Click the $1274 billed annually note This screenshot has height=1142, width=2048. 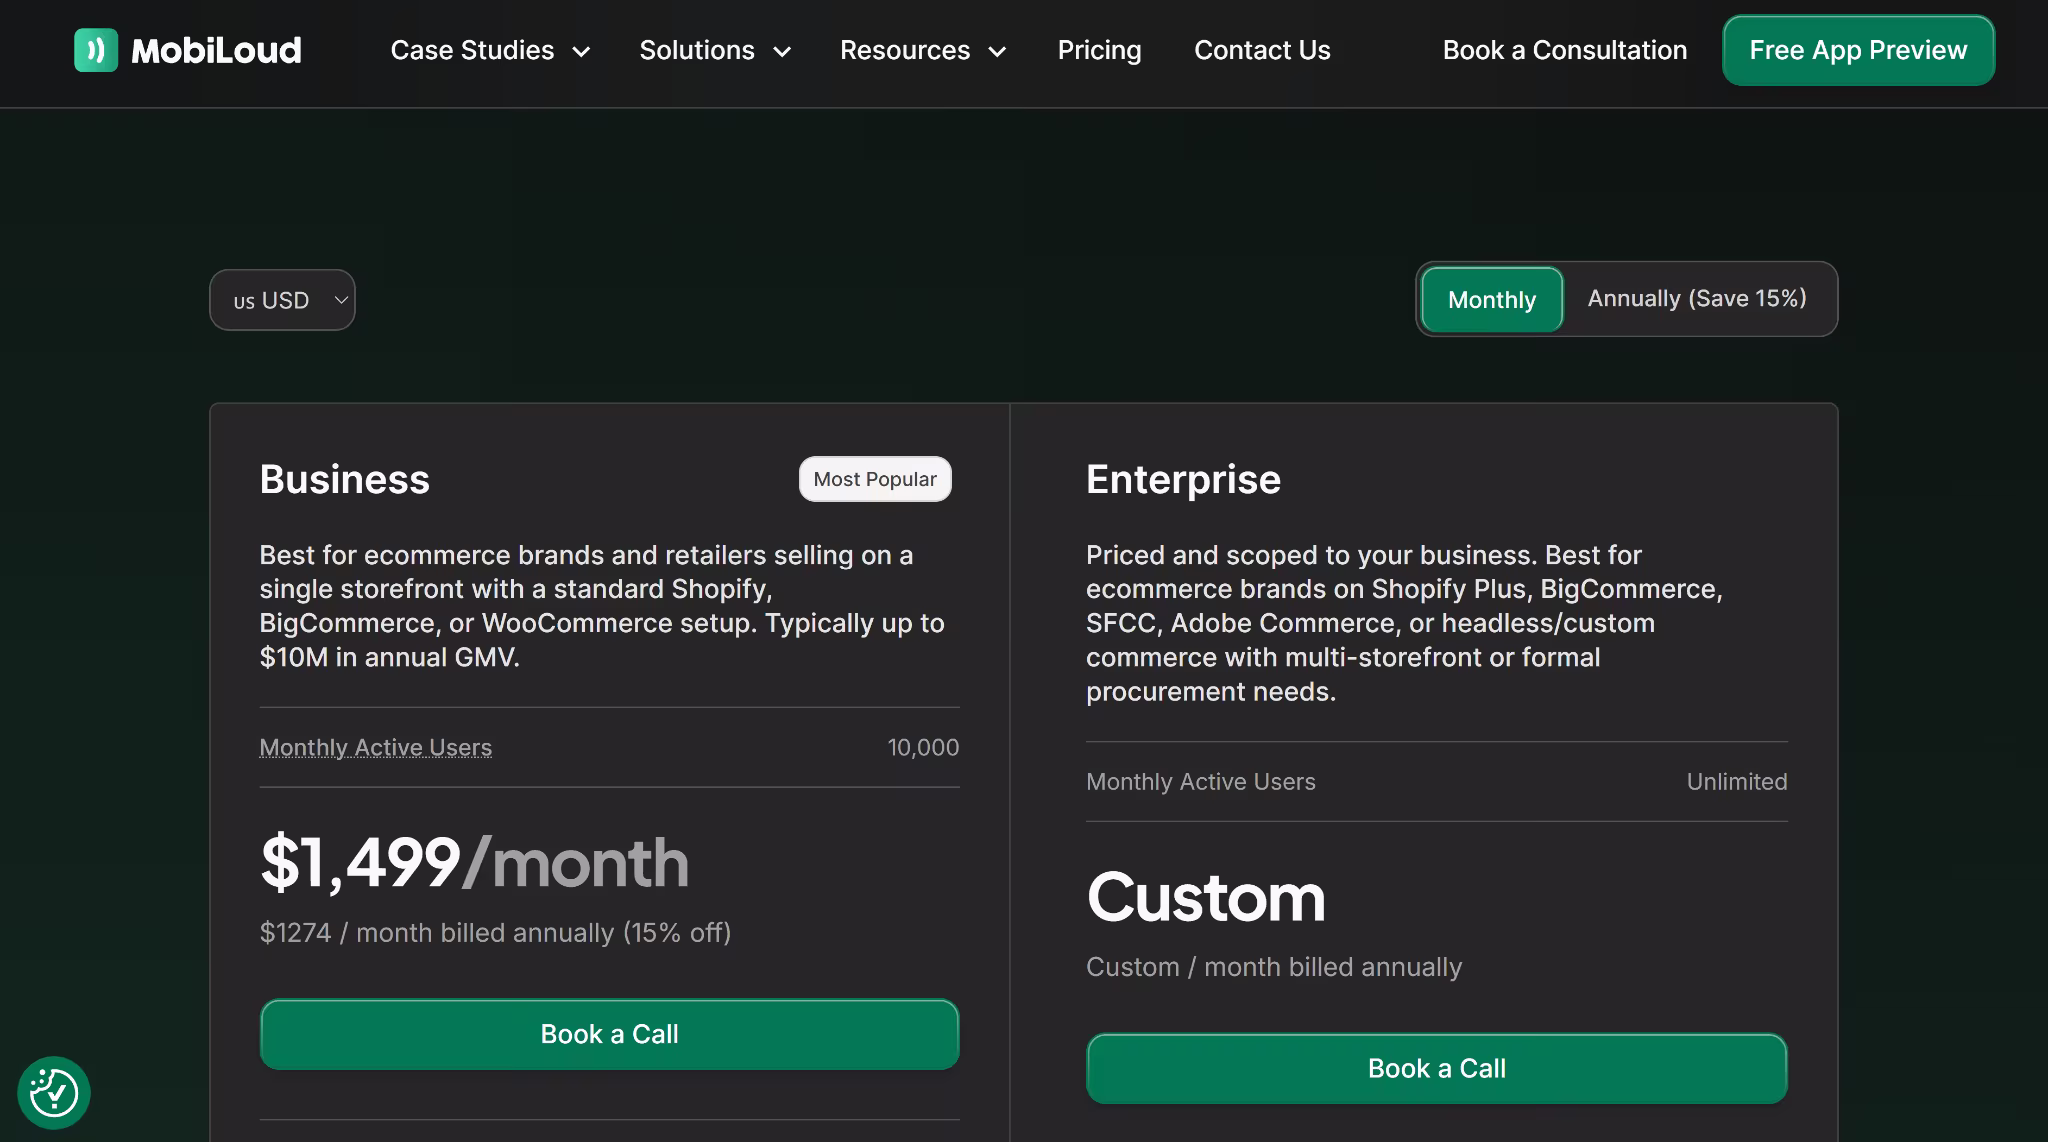(496, 933)
